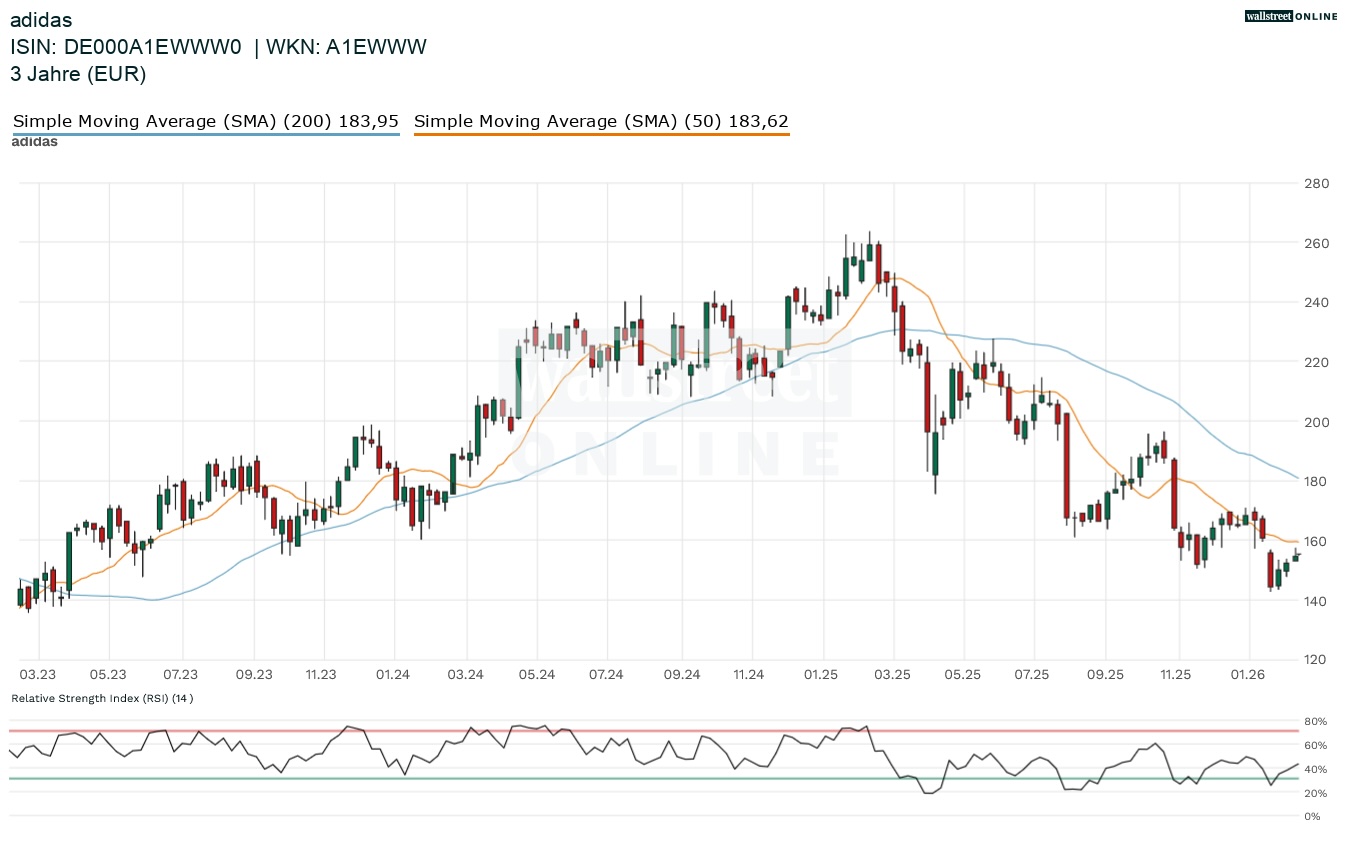Click the 280 price axis label
This screenshot has width=1349, height=843.
point(1316,183)
